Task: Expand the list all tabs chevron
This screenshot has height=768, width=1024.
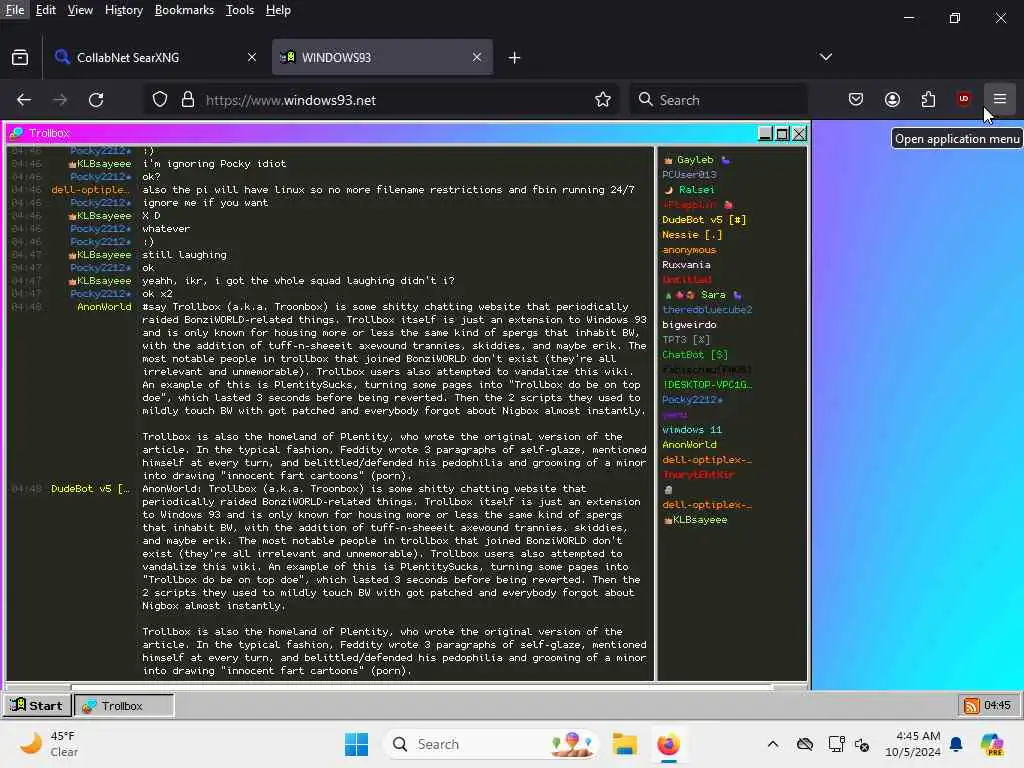Action: click(x=825, y=57)
